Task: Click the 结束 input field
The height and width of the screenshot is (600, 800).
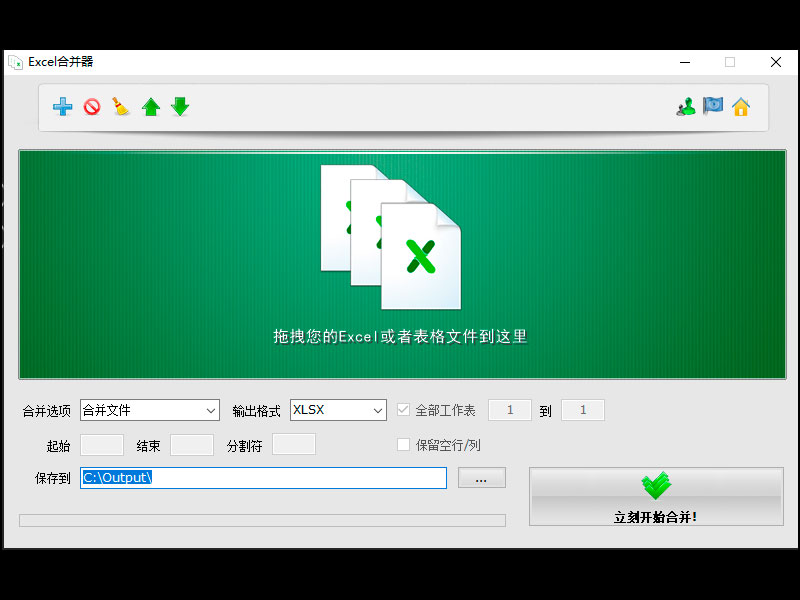Action: 192,445
